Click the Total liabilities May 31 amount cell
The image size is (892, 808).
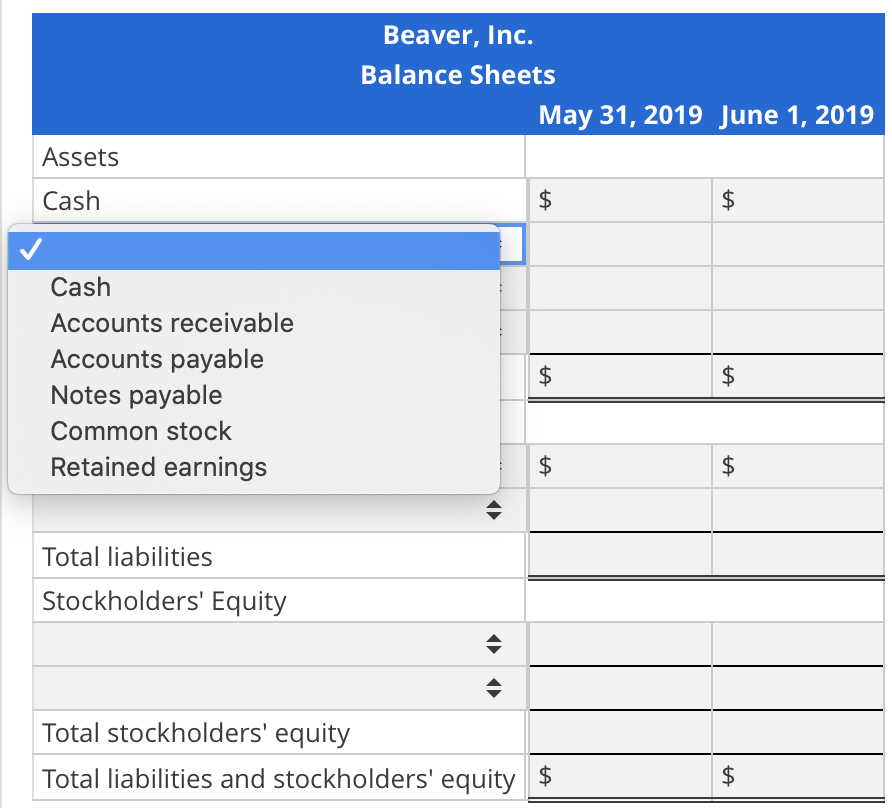(618, 555)
